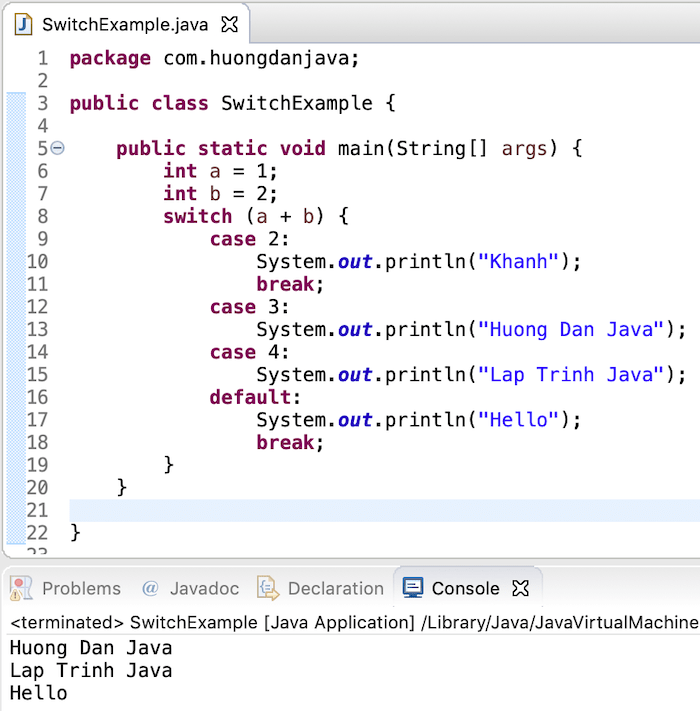Click line number 10 in gutter
700x711 pixels.
pyautogui.click(x=37, y=262)
